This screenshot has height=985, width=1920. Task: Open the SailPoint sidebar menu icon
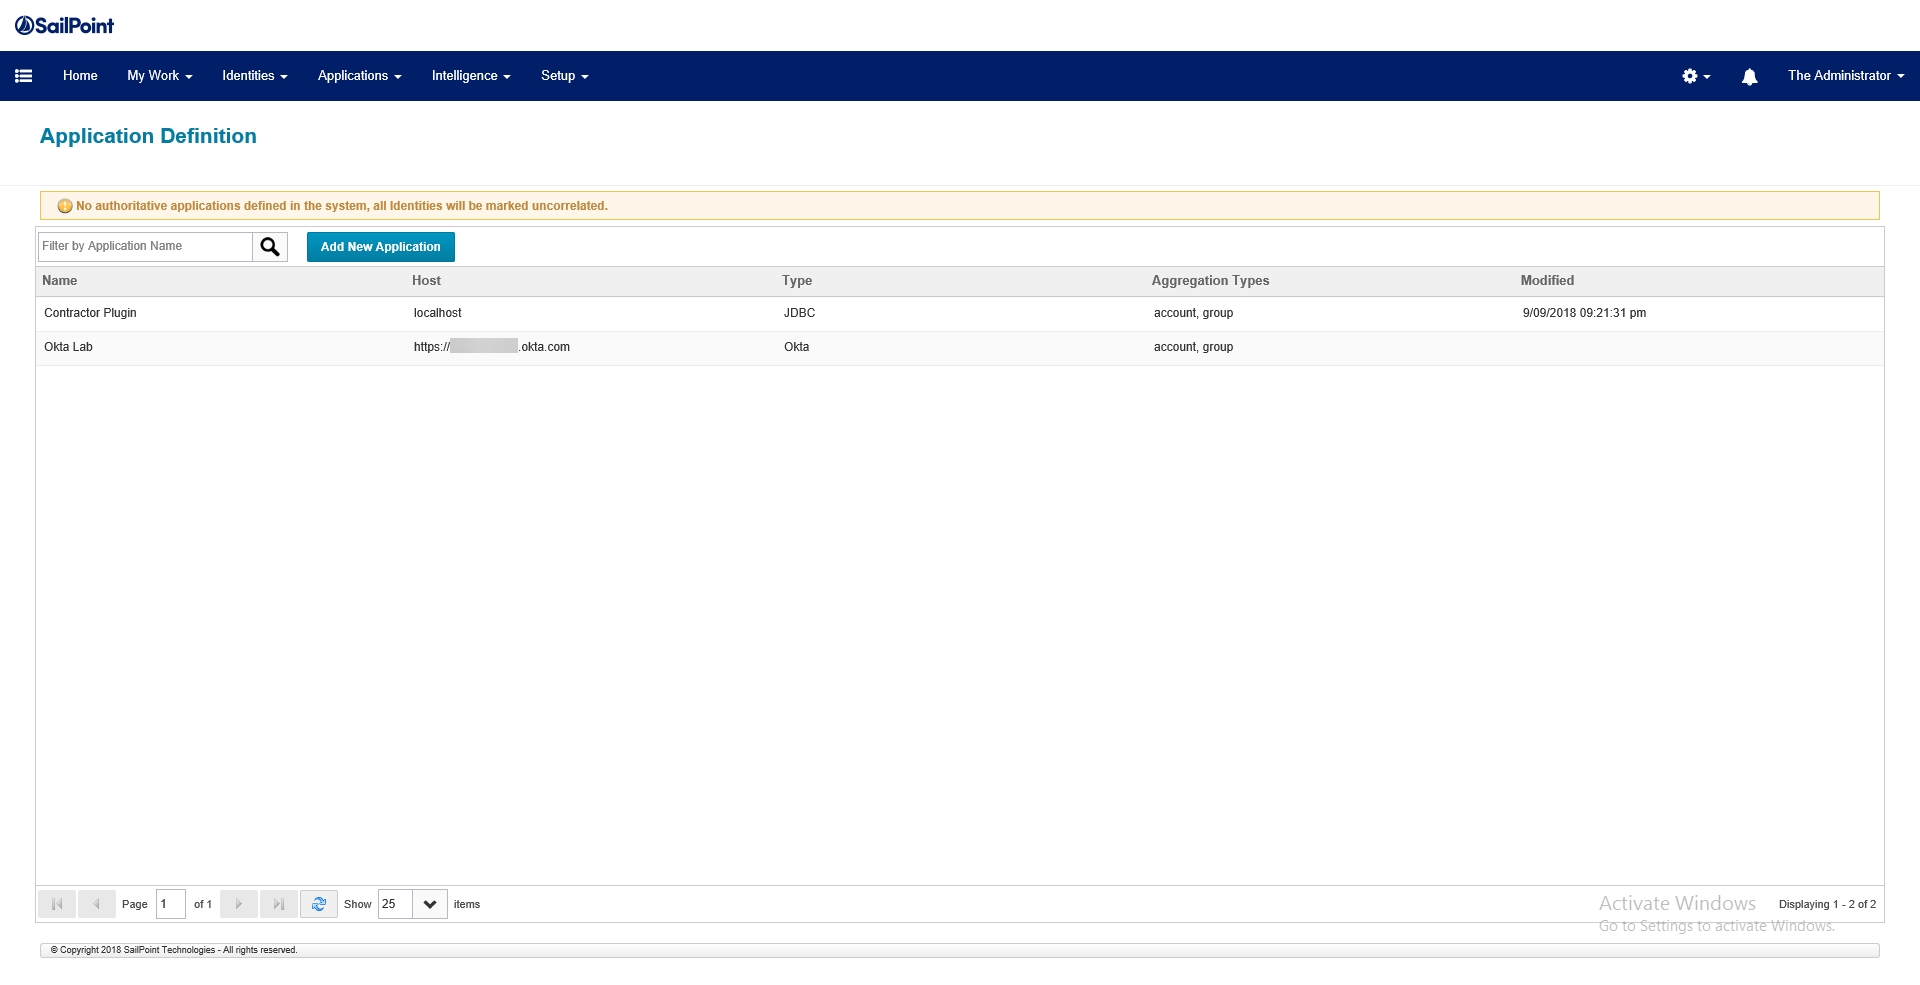tap(24, 75)
